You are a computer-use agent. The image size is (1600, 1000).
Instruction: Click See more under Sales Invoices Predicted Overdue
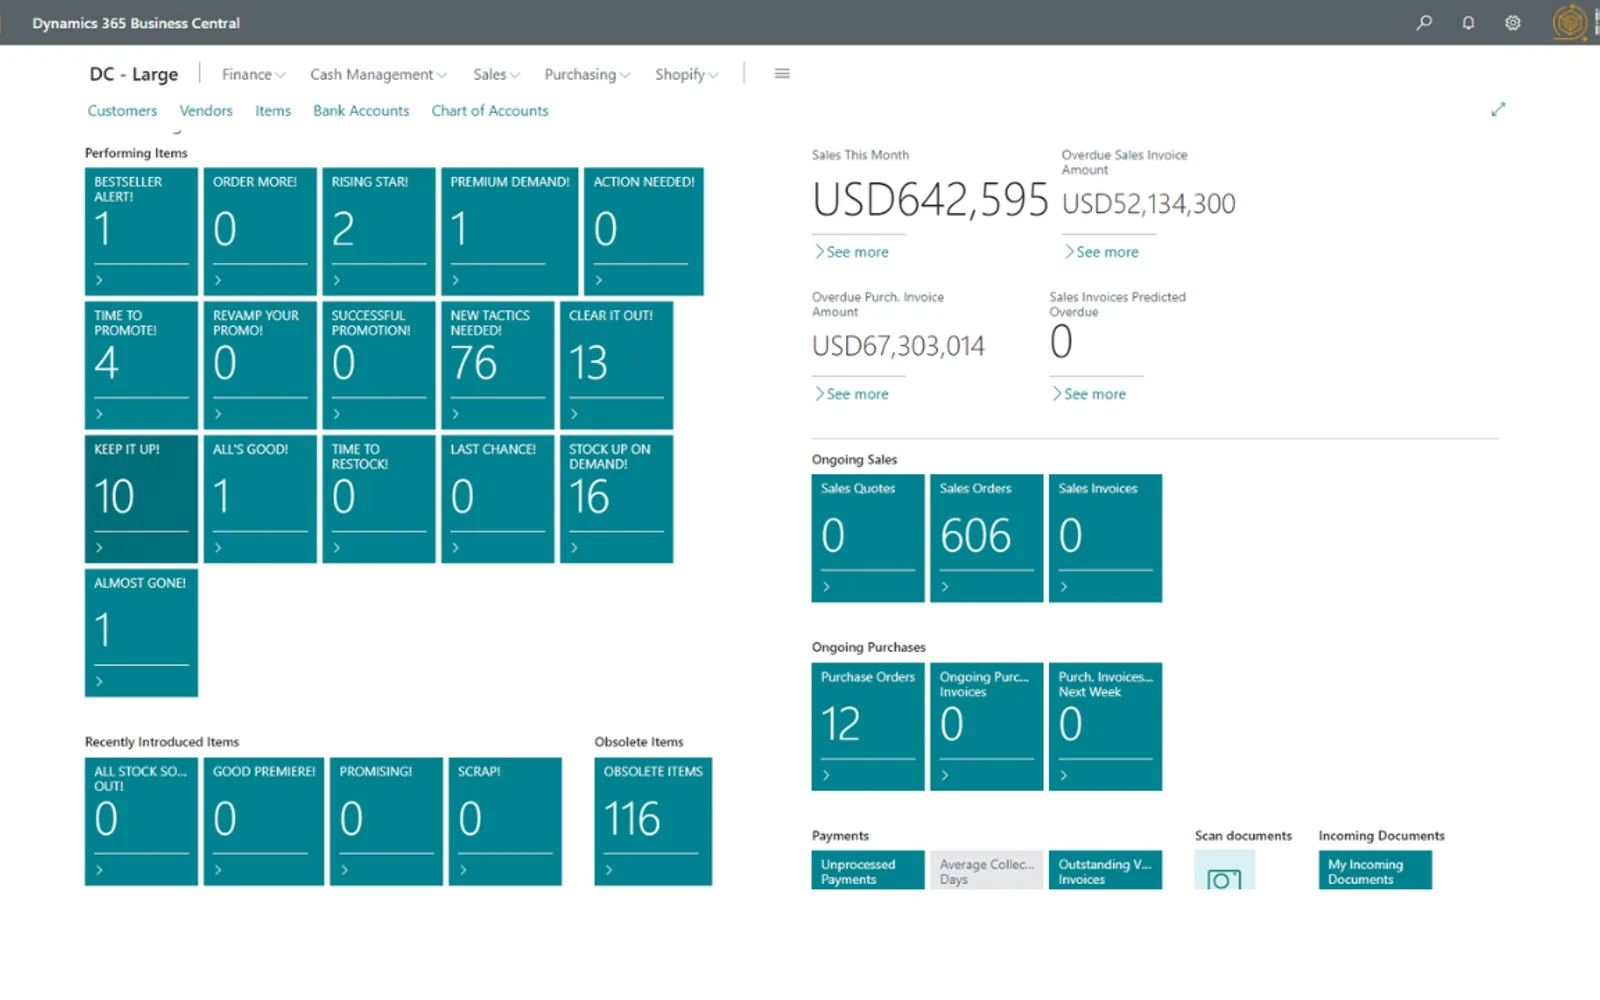click(1089, 394)
